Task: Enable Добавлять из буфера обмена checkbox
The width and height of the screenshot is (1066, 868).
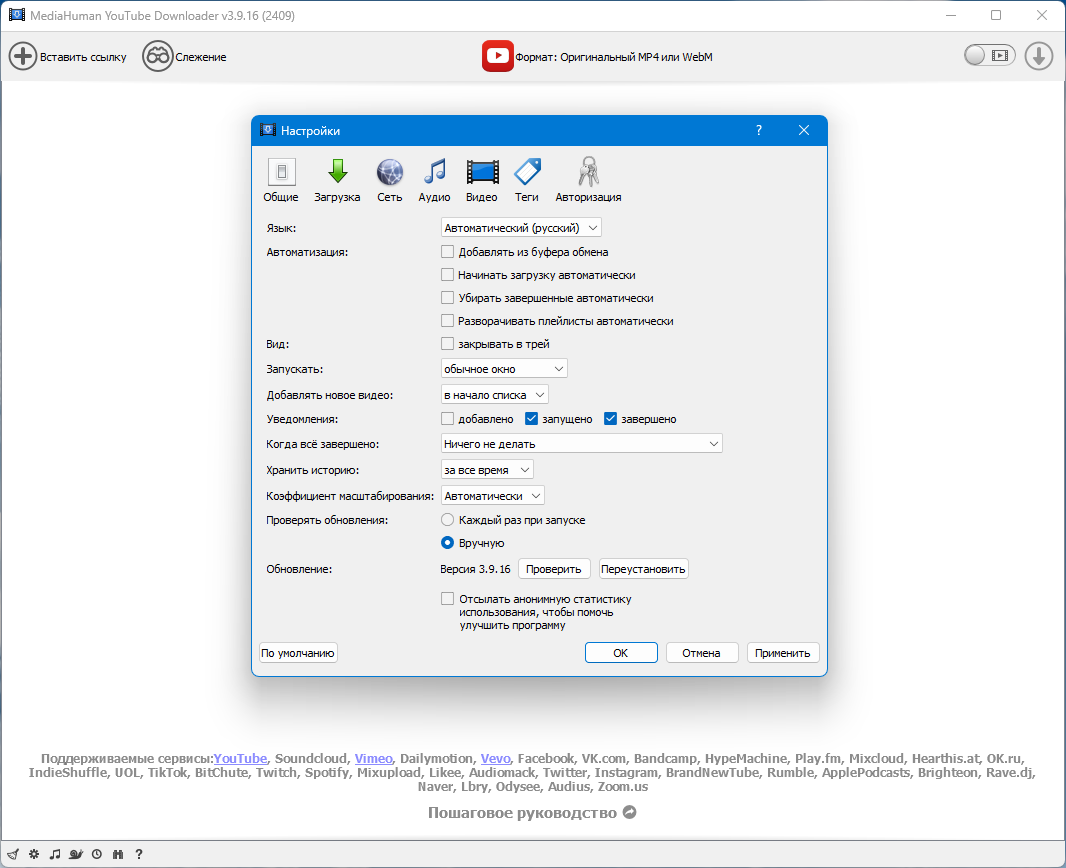Action: pyautogui.click(x=447, y=251)
